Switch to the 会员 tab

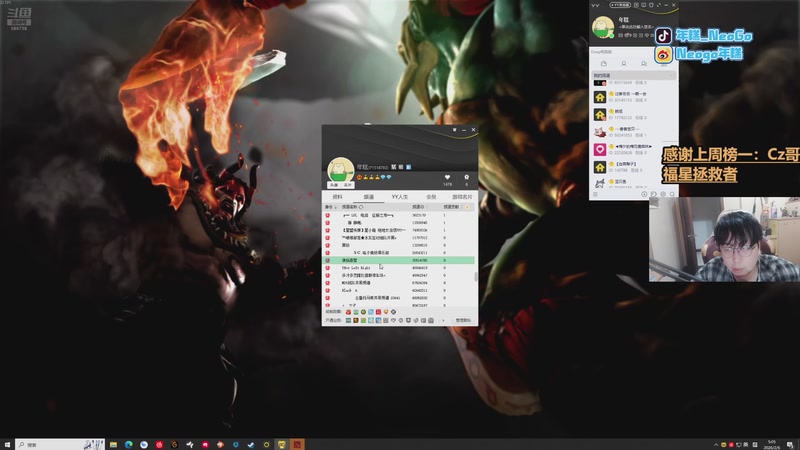tap(431, 196)
